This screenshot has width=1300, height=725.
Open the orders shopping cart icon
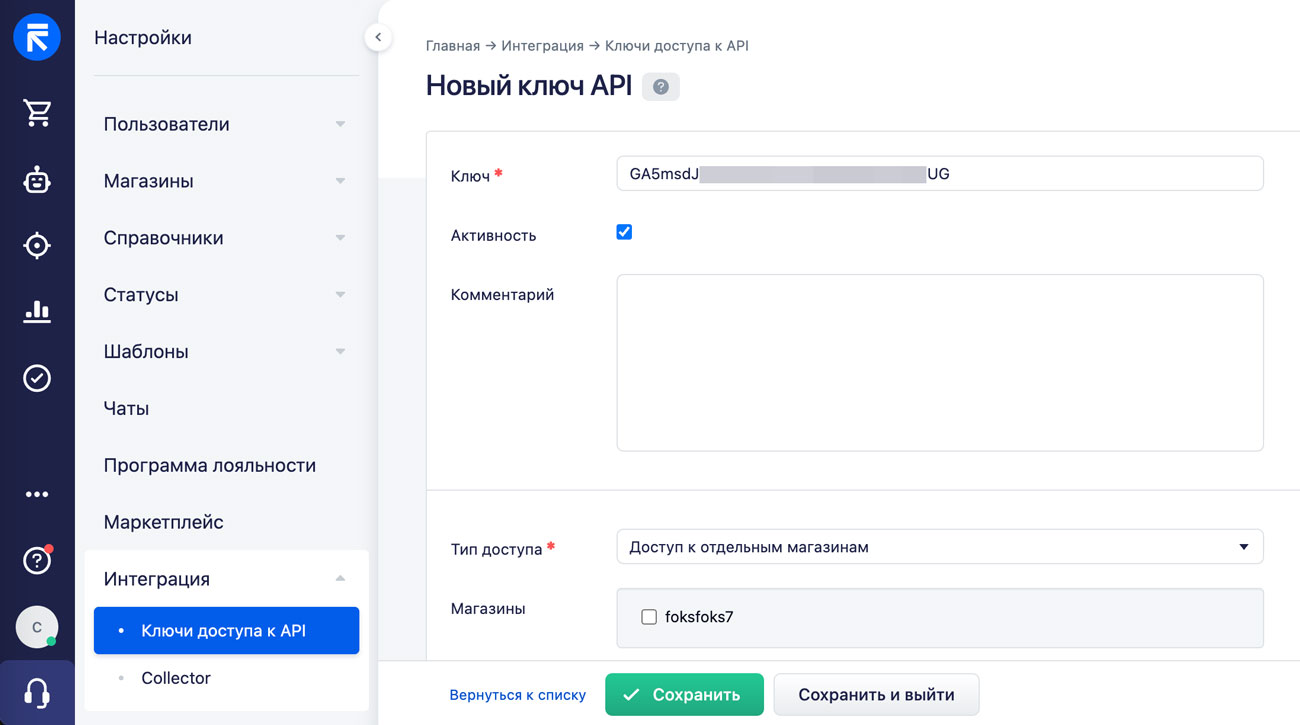(x=37, y=114)
